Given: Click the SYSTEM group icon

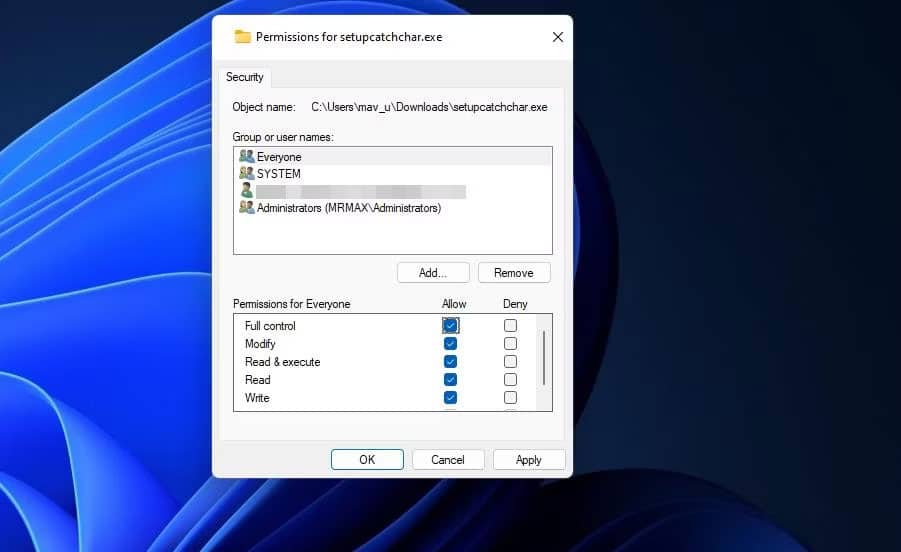Looking at the screenshot, I should point(247,173).
